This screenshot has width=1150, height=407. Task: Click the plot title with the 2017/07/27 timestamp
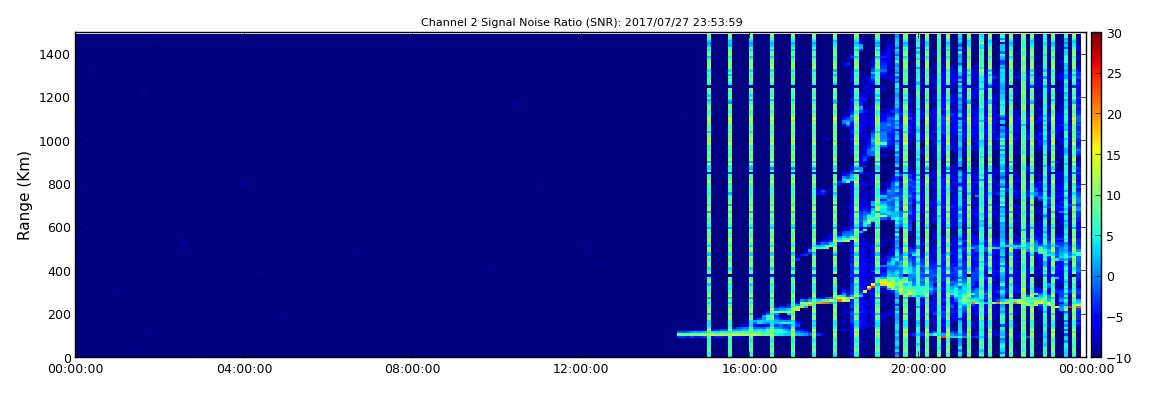(x=582, y=23)
